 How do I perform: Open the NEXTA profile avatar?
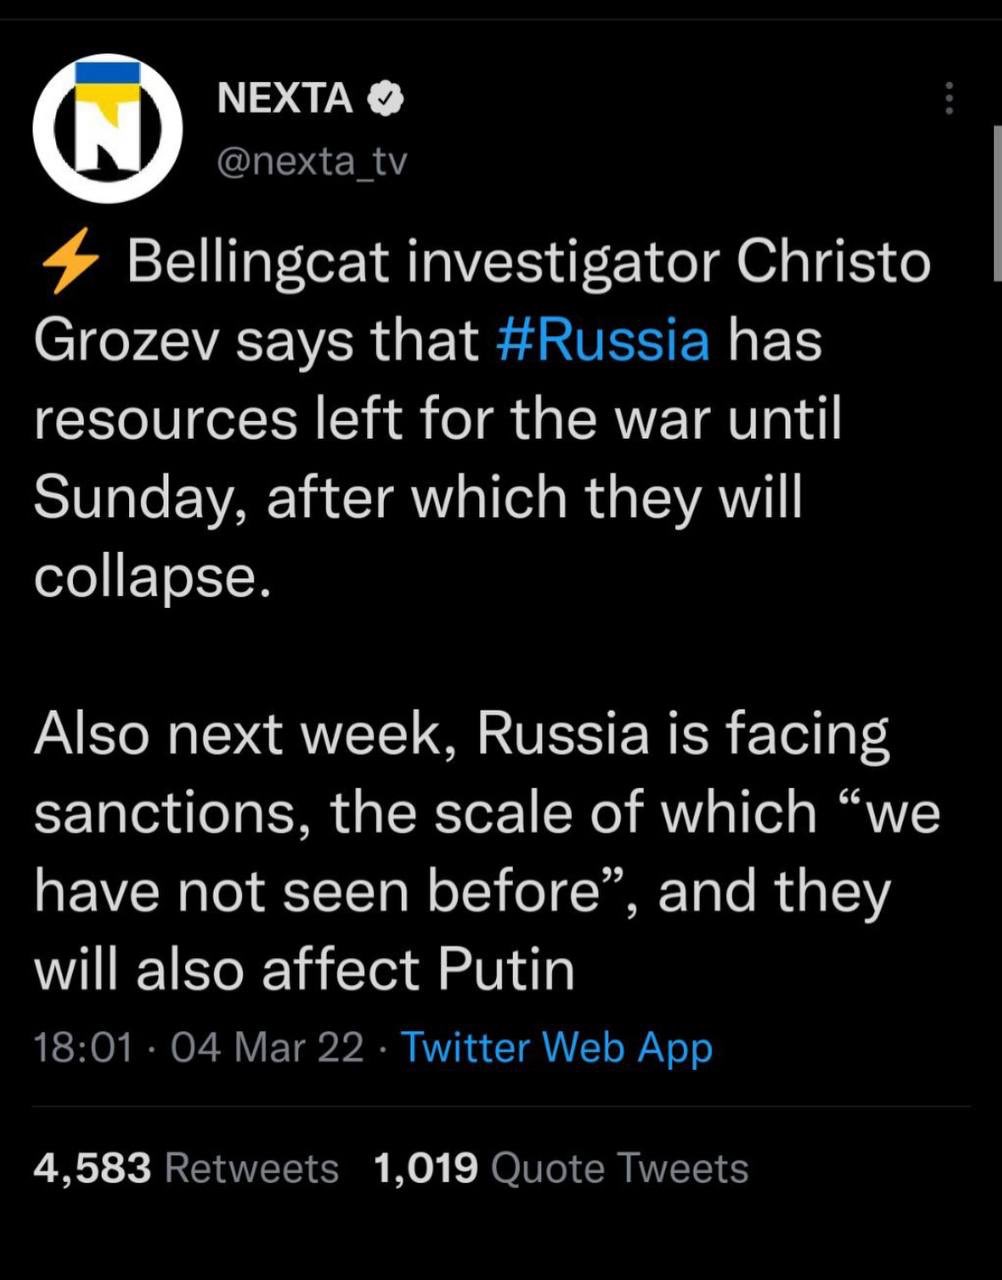tap(108, 128)
